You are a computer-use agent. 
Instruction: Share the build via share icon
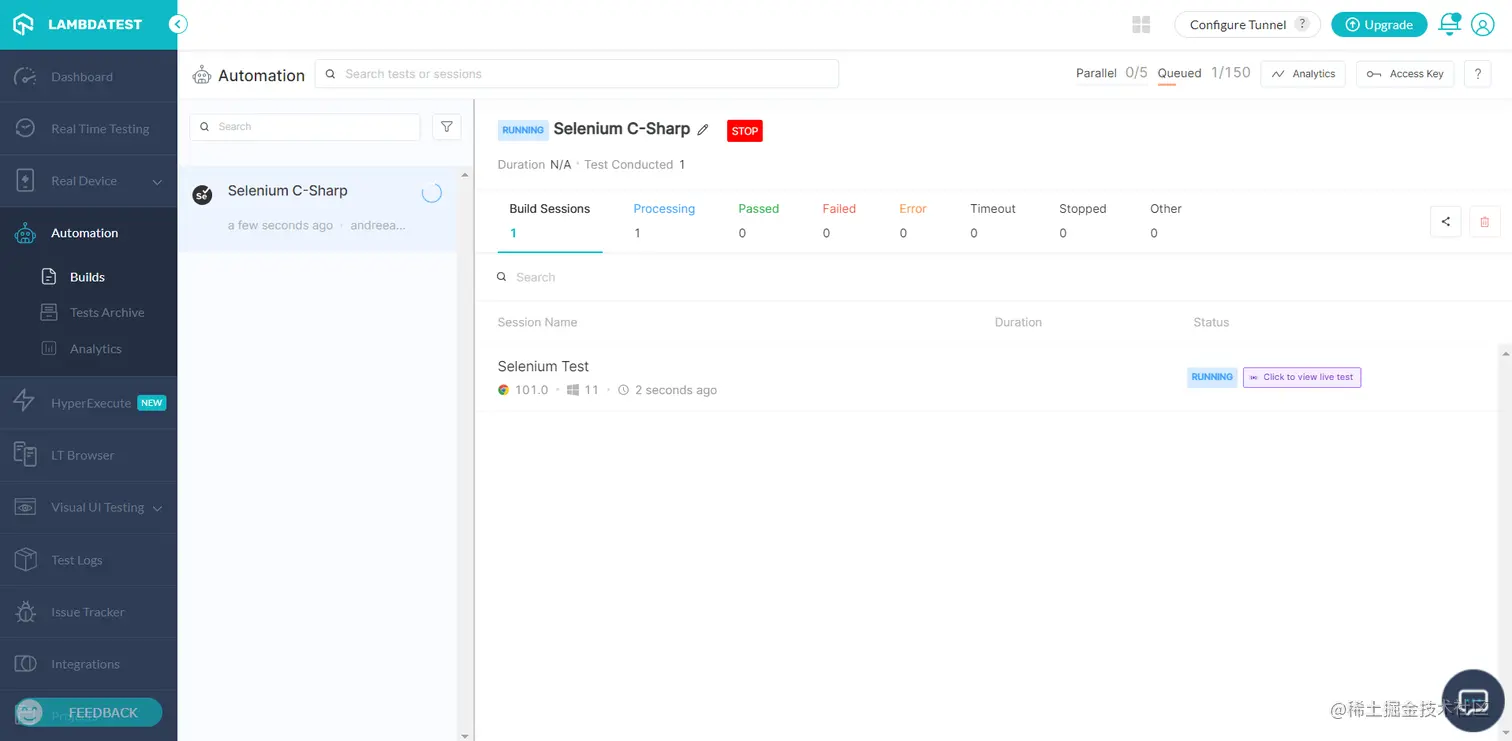coord(1445,222)
